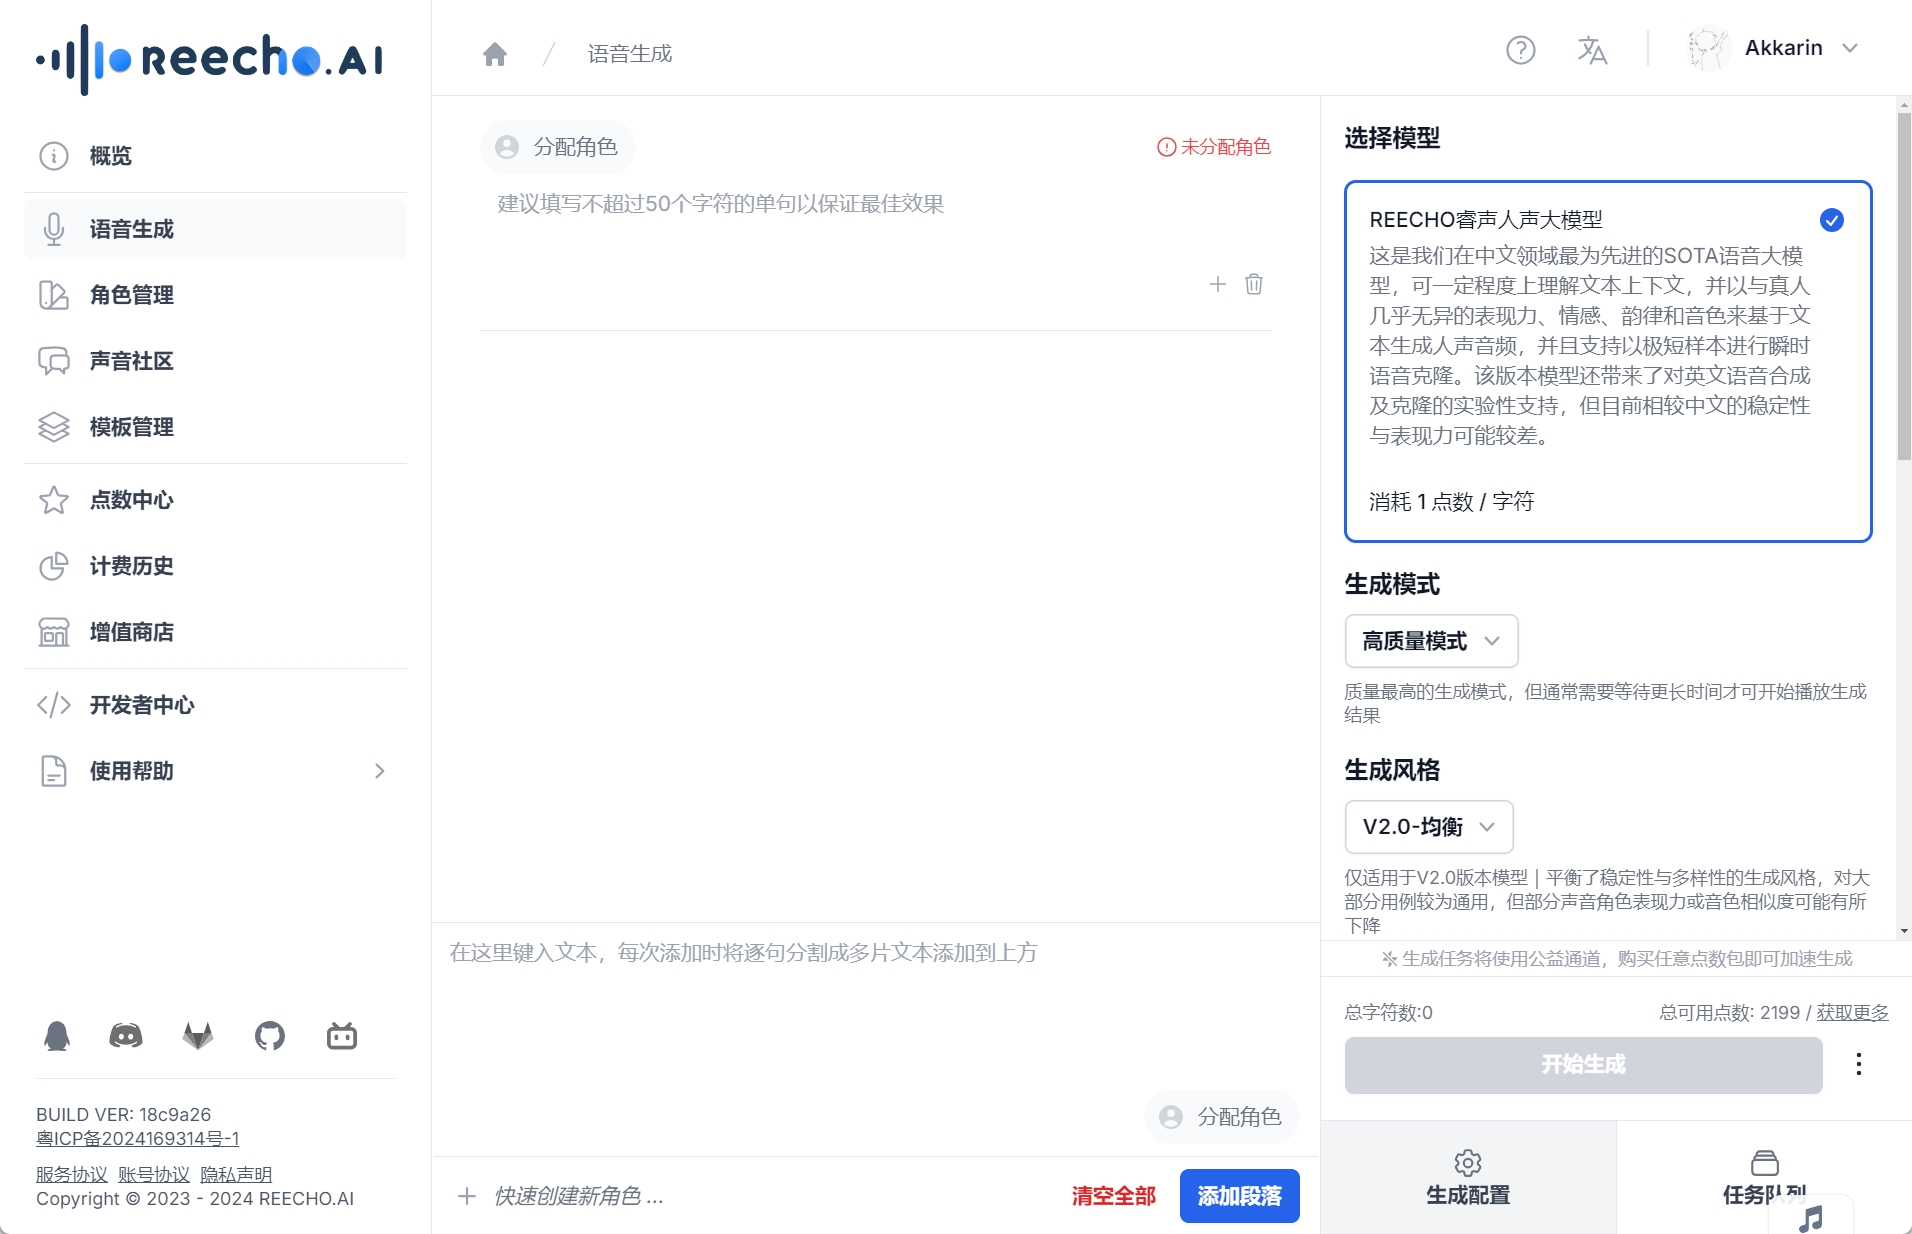Open the three-dot menu beside 开始生成

click(x=1858, y=1064)
